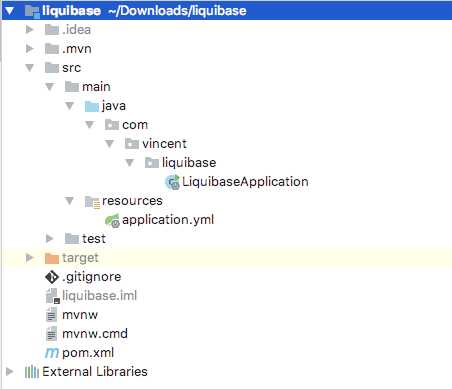Click the LiquibaseApplication Spring class icon
The width and height of the screenshot is (452, 389).
tap(172, 182)
